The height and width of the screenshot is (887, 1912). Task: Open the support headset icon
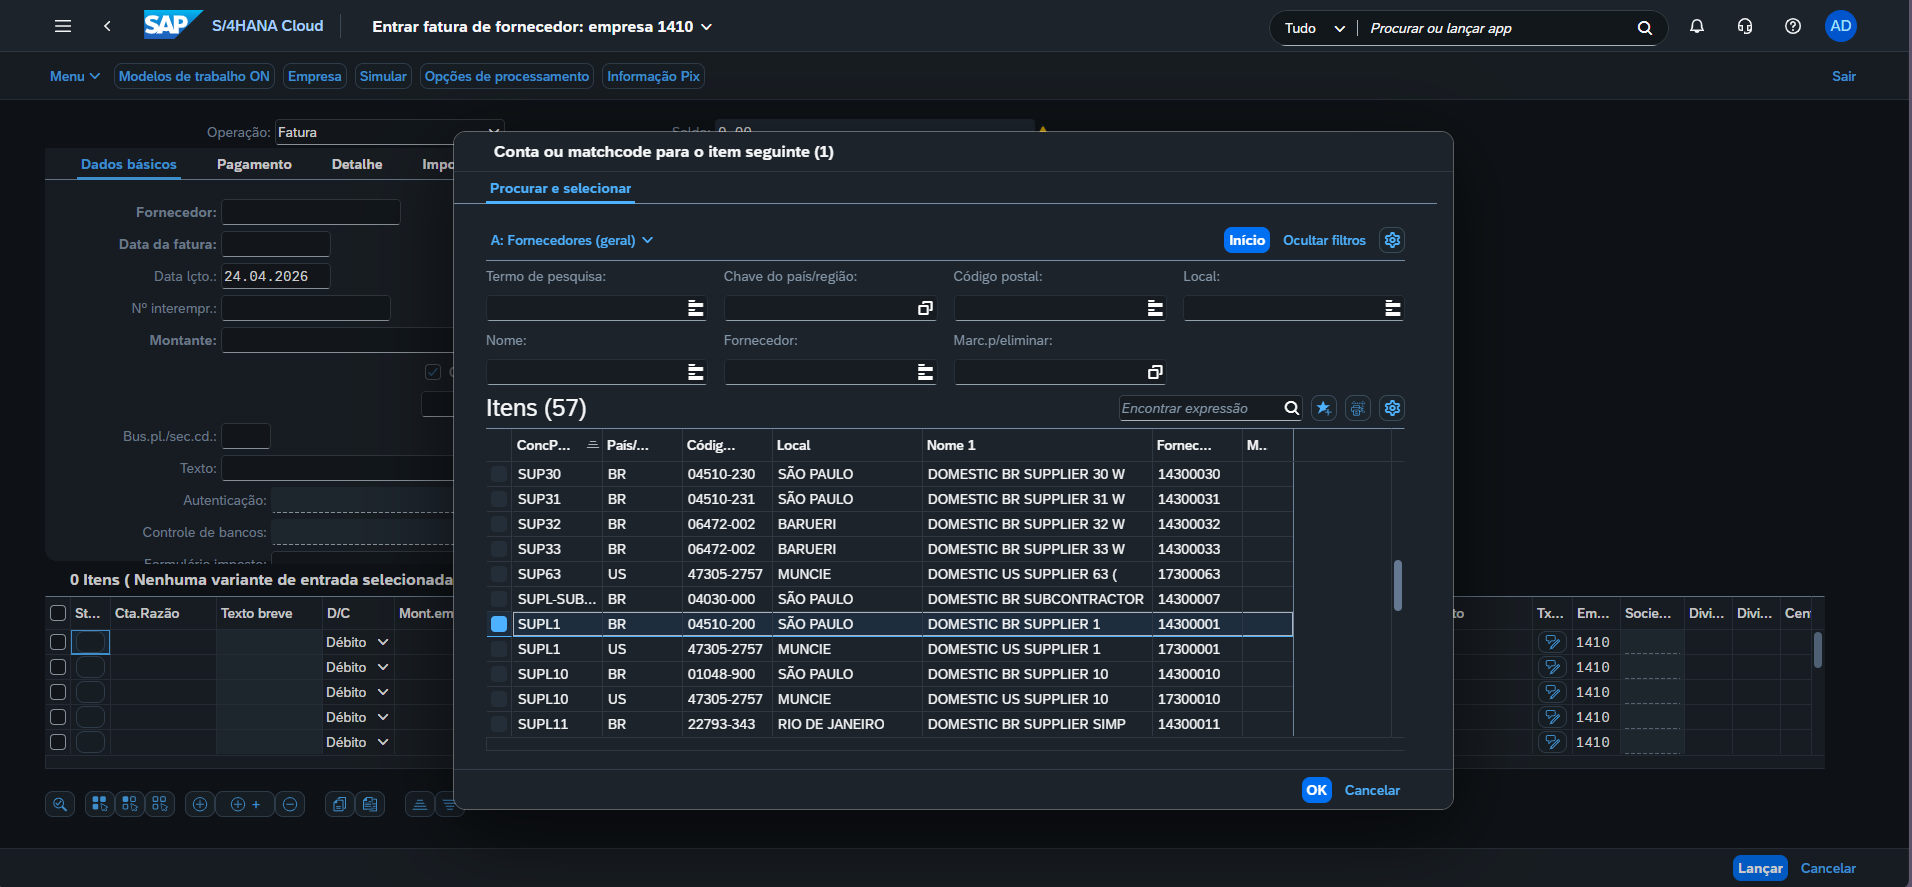[x=1745, y=27]
